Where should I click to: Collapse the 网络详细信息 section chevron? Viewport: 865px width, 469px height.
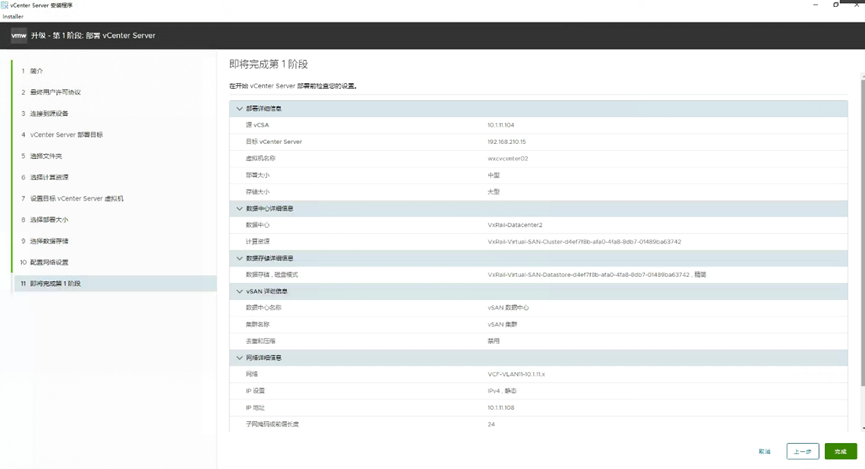pyautogui.click(x=239, y=358)
